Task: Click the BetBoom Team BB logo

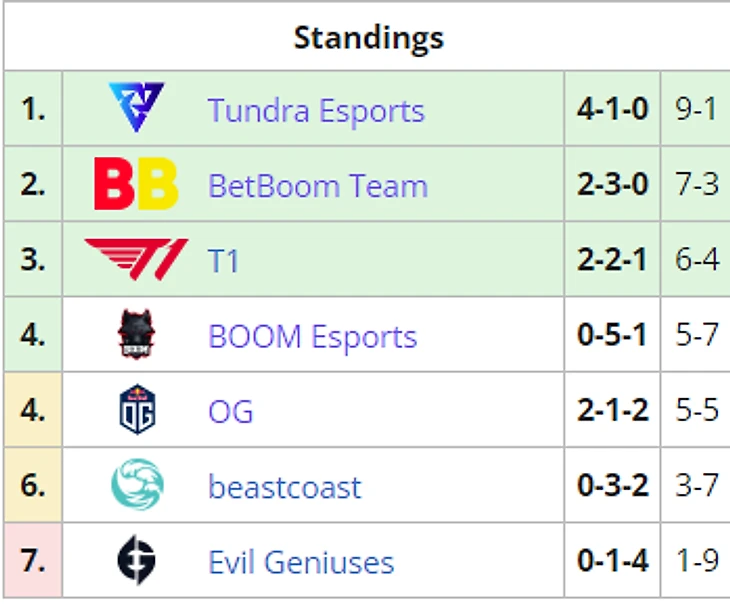Action: point(137,184)
